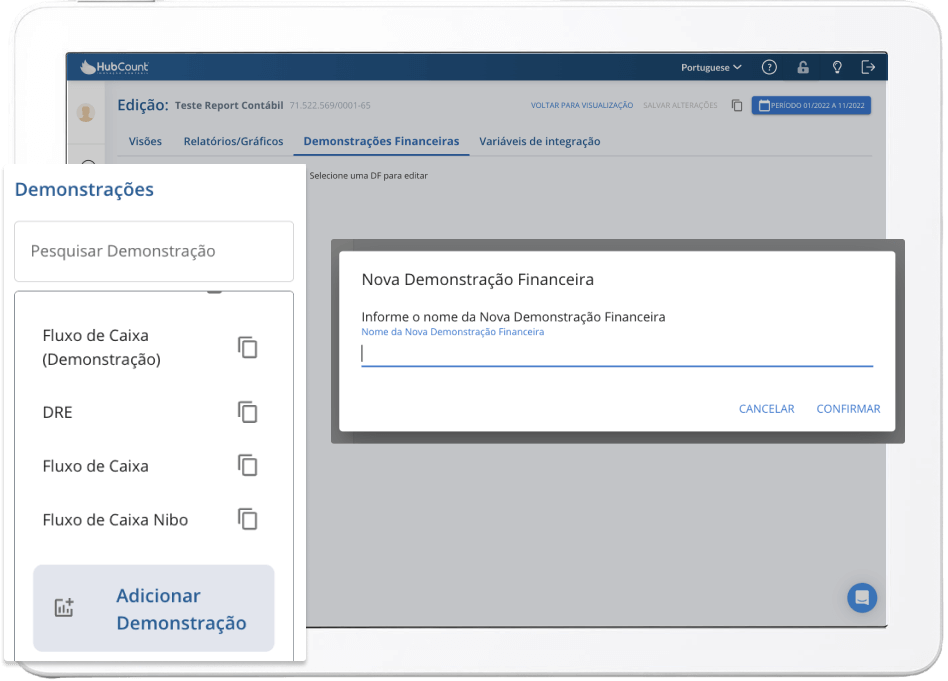Click the copy icon beside Fluxo de Caixa
The width and height of the screenshot is (948, 681).
pos(247,466)
